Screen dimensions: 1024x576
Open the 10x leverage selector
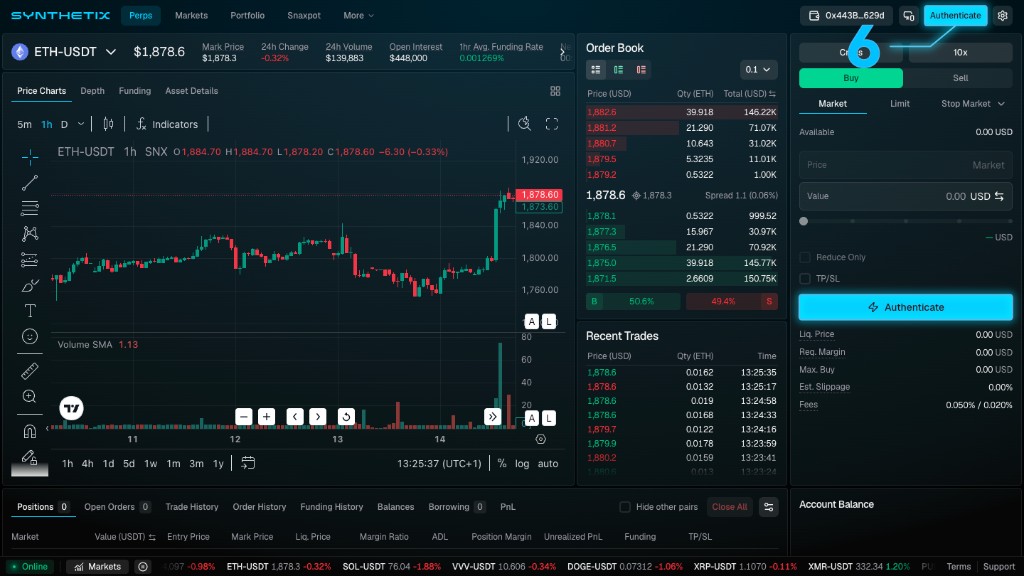coord(960,52)
